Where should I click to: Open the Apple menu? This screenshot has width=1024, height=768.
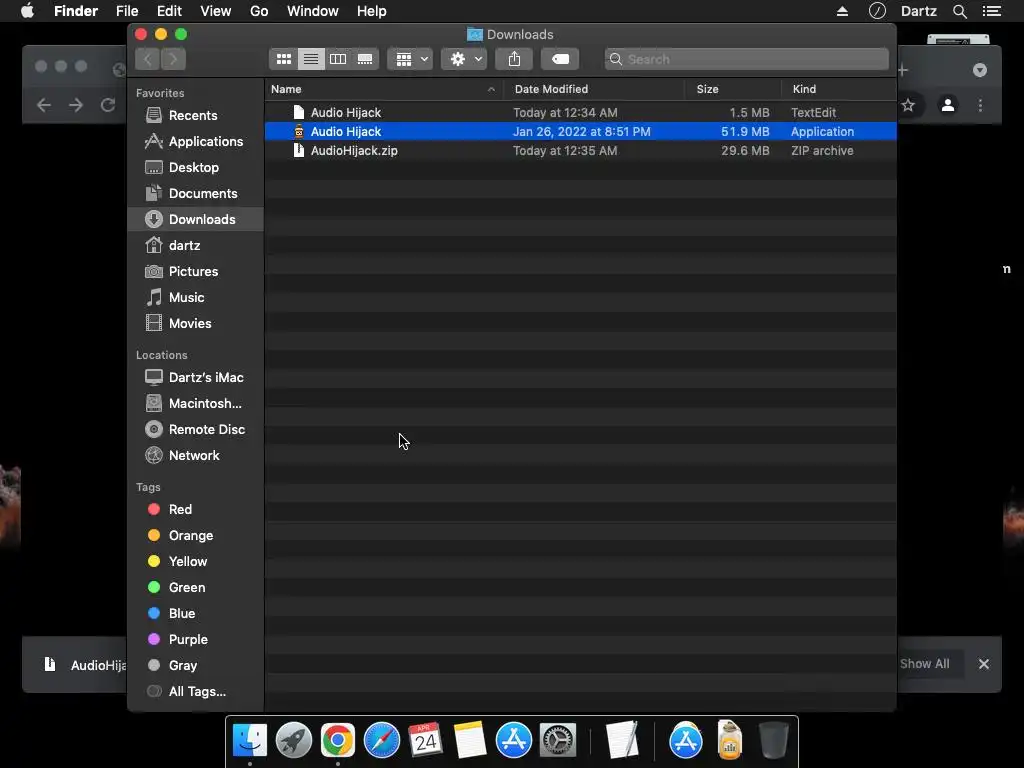click(27, 11)
